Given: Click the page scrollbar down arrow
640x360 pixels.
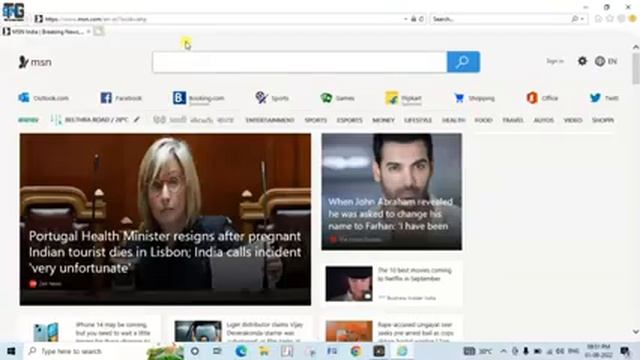Looking at the screenshot, I should [636, 331].
